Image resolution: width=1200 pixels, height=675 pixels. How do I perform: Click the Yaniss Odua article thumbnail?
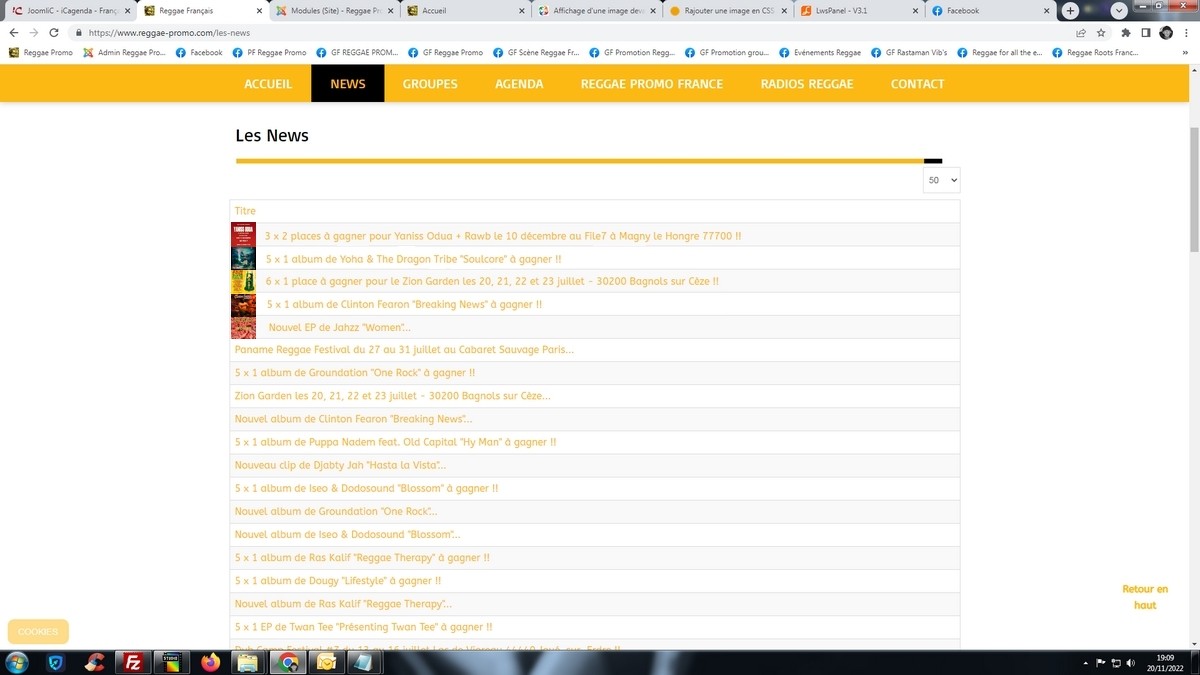pyautogui.click(x=244, y=235)
